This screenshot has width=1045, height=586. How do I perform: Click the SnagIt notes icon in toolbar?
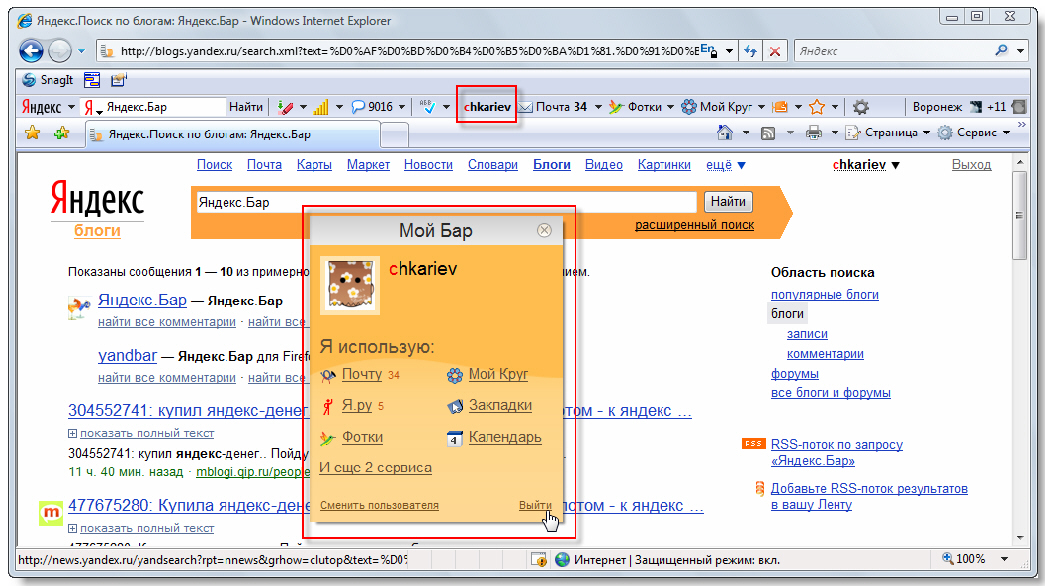tap(119, 80)
